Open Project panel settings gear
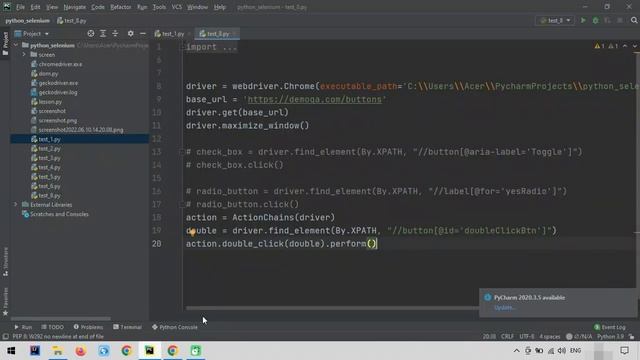 131,33
